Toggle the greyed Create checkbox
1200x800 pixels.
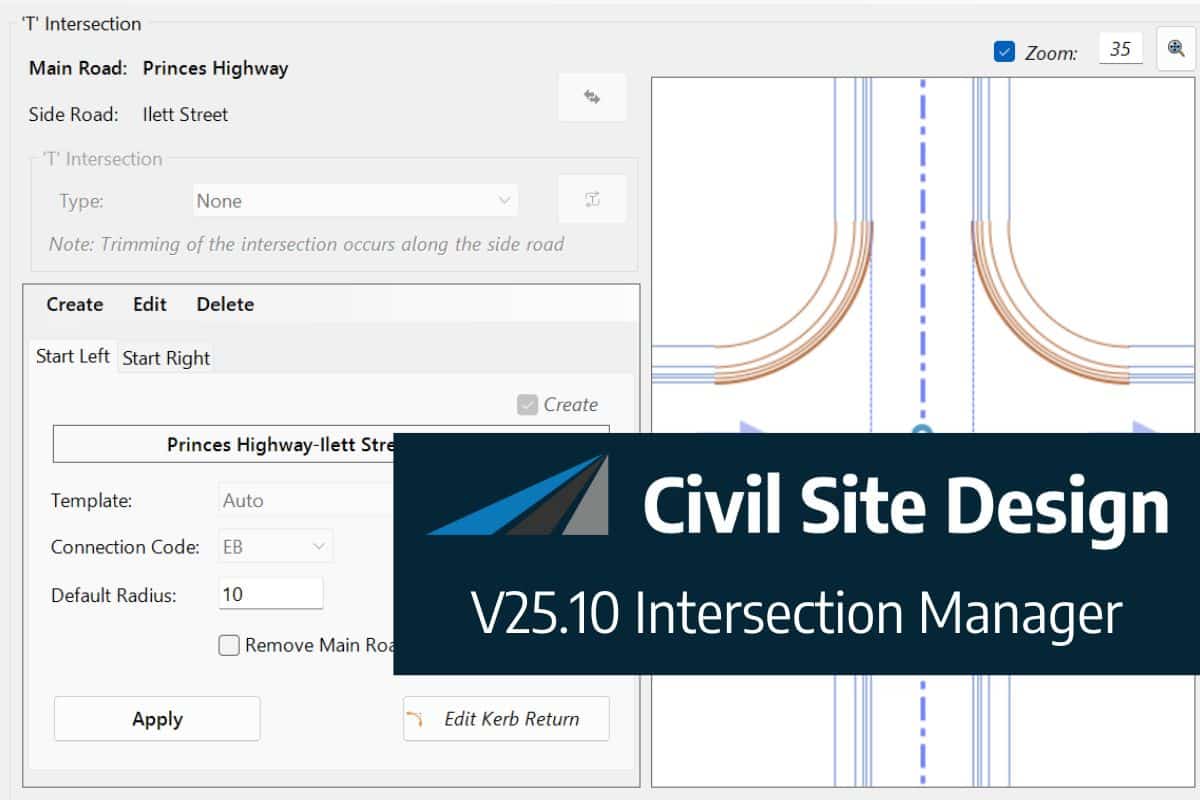point(528,404)
